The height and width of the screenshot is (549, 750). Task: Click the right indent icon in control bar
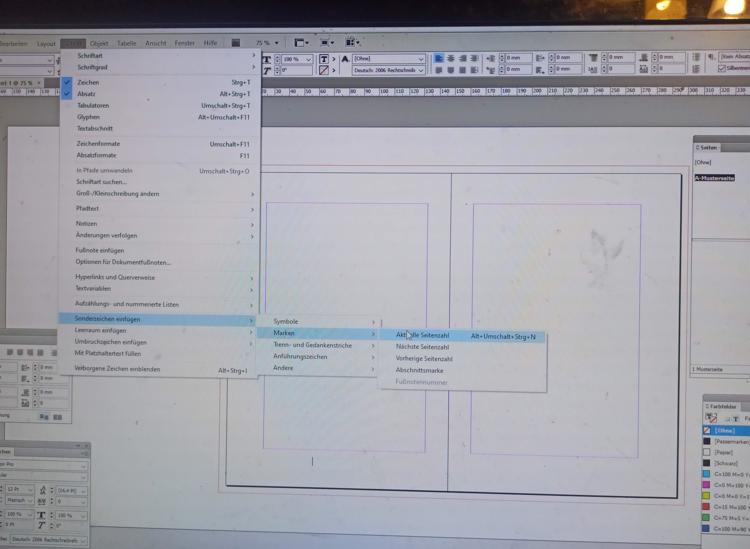[540, 58]
